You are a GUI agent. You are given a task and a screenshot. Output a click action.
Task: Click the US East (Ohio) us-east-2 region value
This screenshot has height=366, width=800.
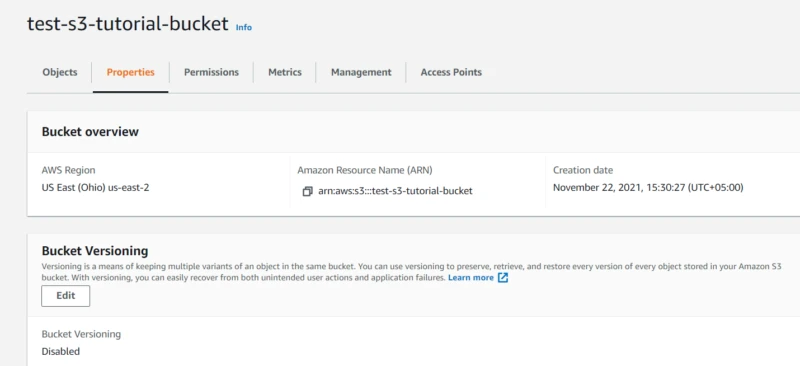95,187
